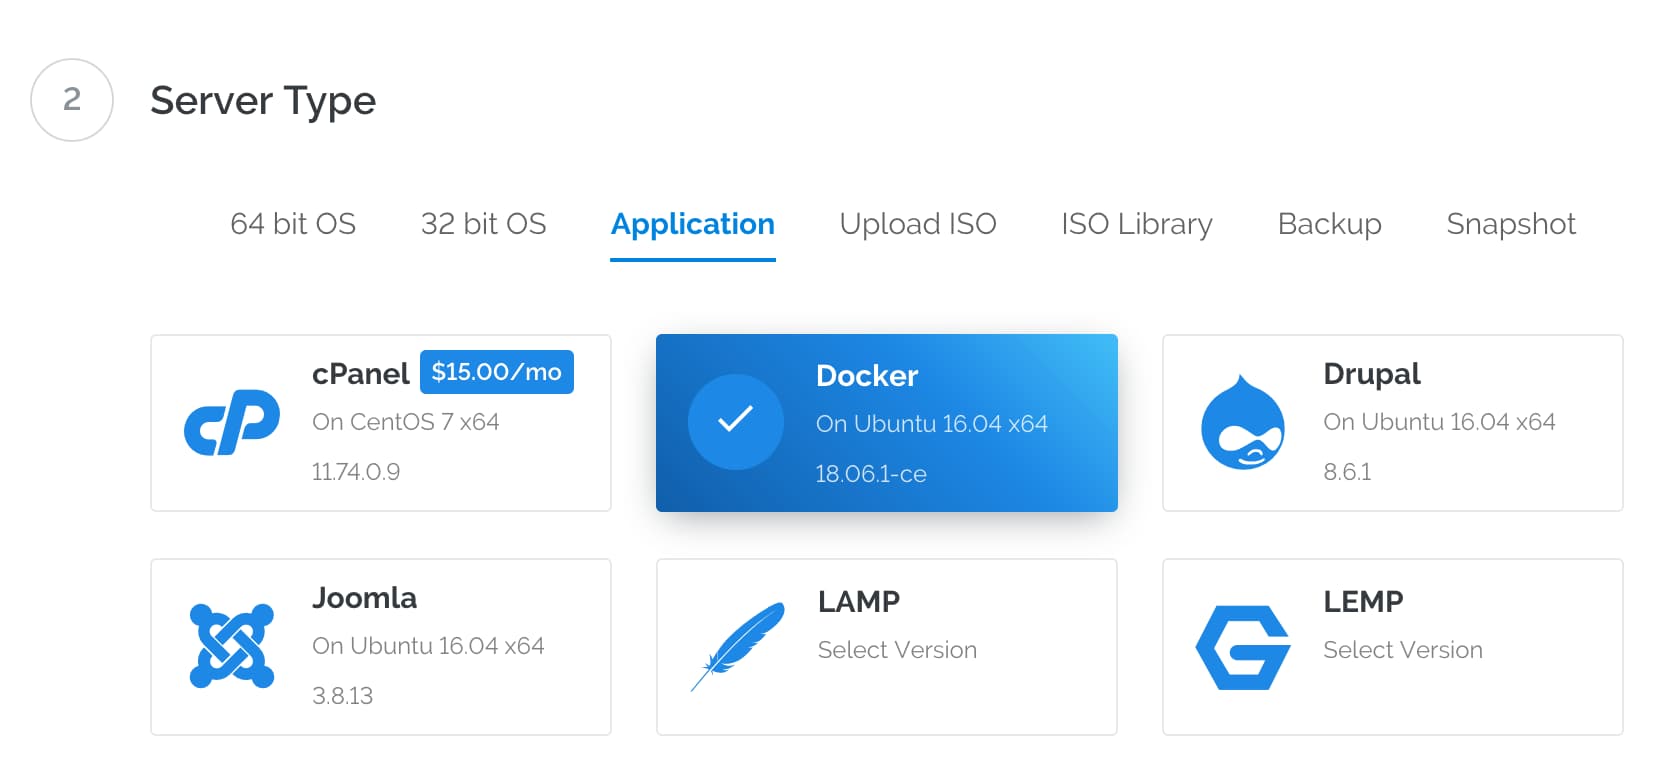Click Joomla version 3.8.13
Screen dimensions: 1660x770
[x=342, y=696]
